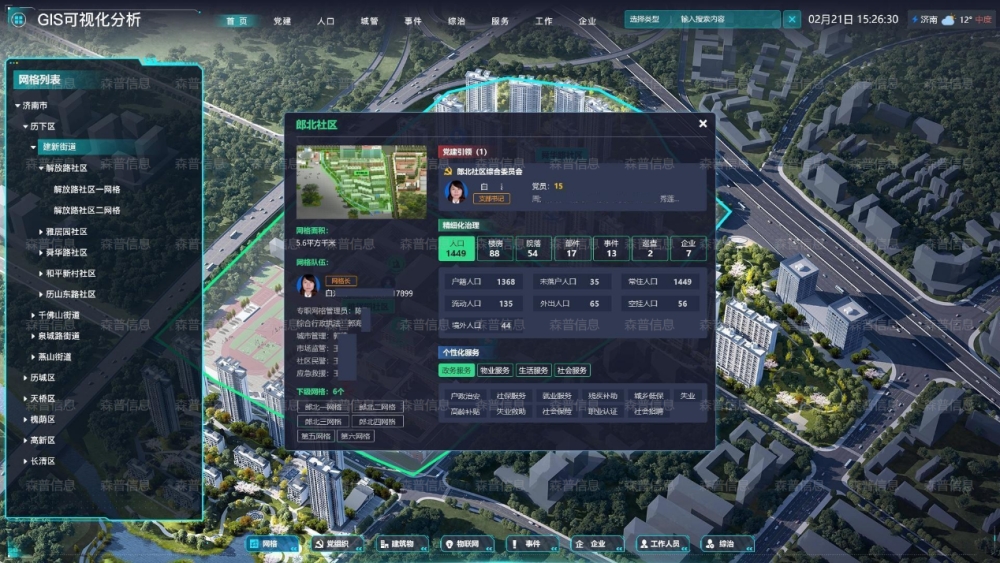Collapse the 济南市 tree node arrow
Image resolution: width=1000 pixels, height=563 pixels.
(x=17, y=106)
